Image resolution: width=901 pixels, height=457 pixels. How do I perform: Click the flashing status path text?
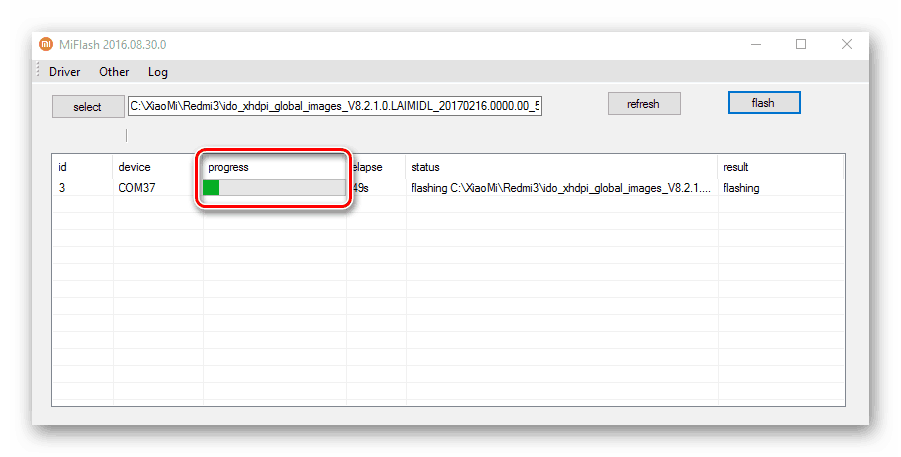pyautogui.click(x=560, y=188)
